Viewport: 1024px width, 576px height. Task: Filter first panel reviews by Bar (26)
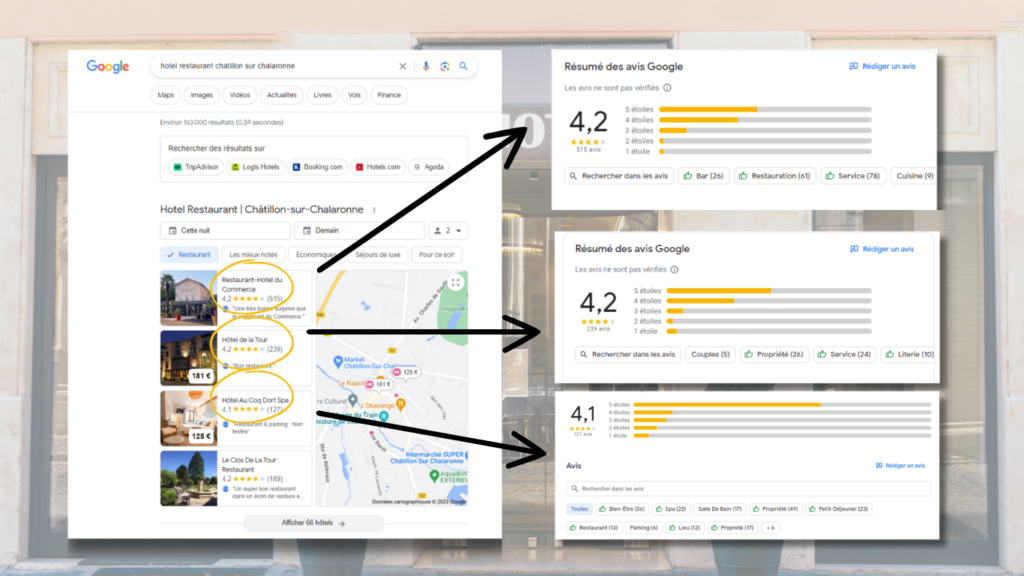coord(703,176)
